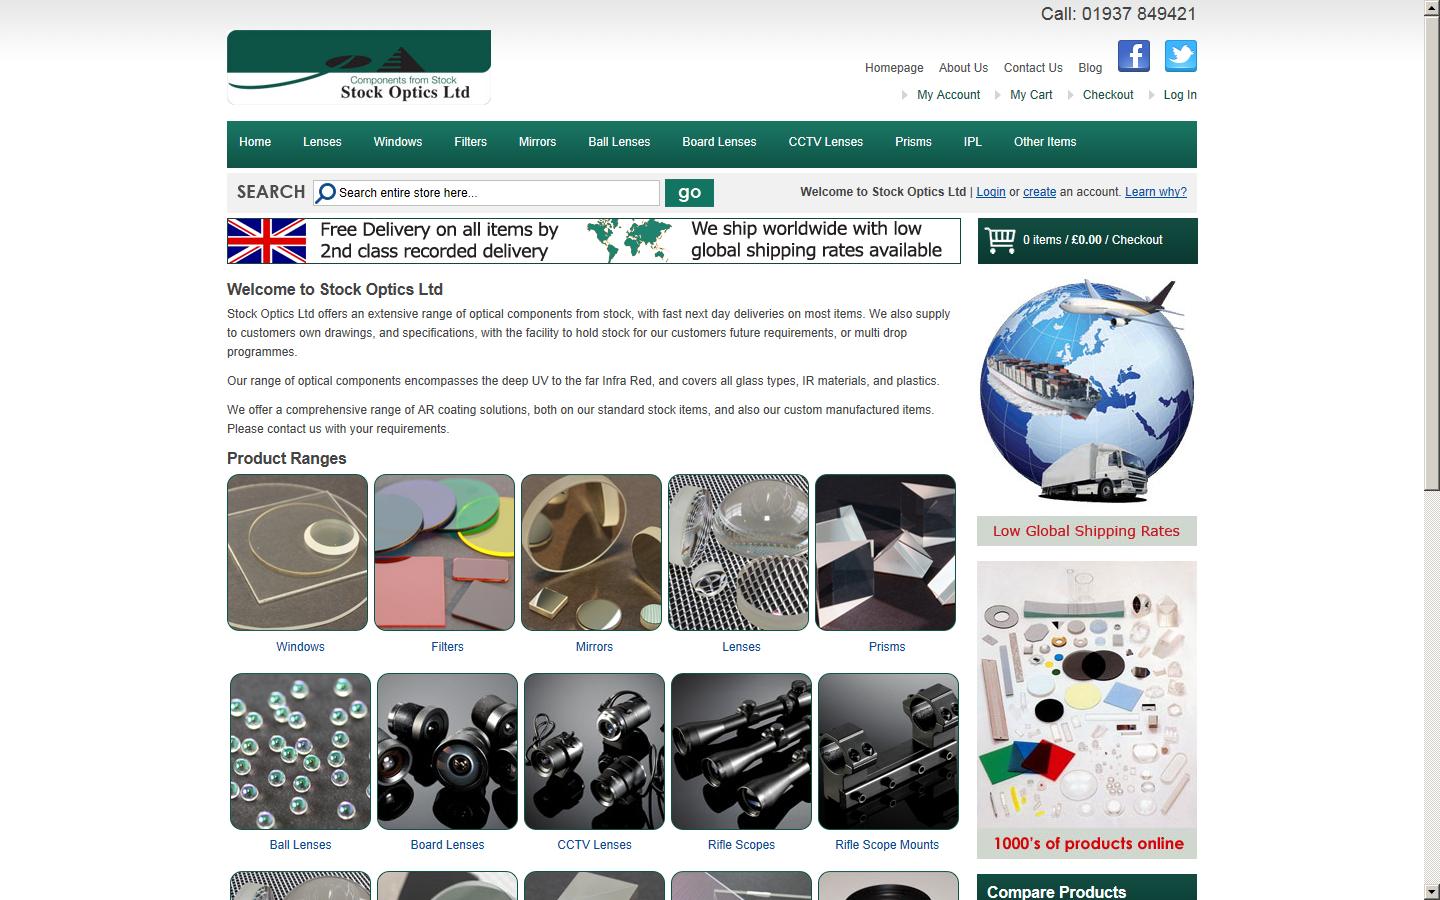Image resolution: width=1440 pixels, height=900 pixels.
Task: Open the IPL navigation menu item
Action: (971, 142)
